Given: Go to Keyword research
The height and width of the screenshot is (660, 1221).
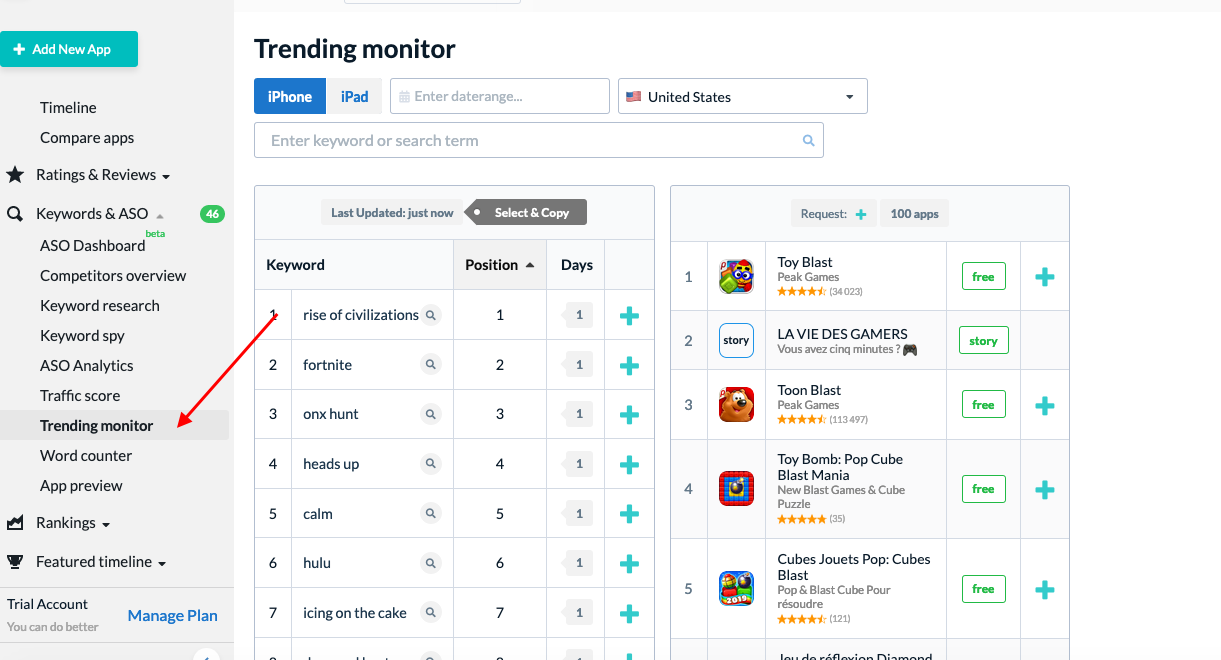Looking at the screenshot, I should pyautogui.click(x=100, y=305).
